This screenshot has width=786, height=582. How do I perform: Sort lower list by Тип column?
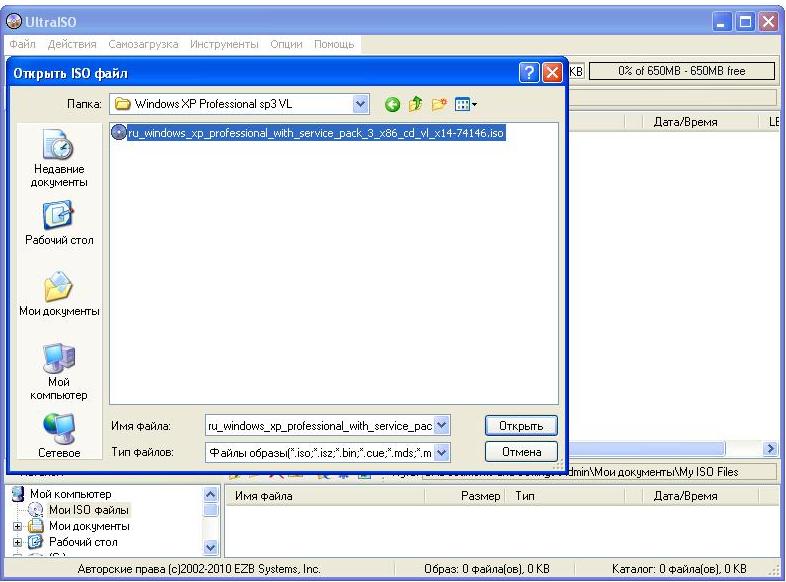point(565,496)
